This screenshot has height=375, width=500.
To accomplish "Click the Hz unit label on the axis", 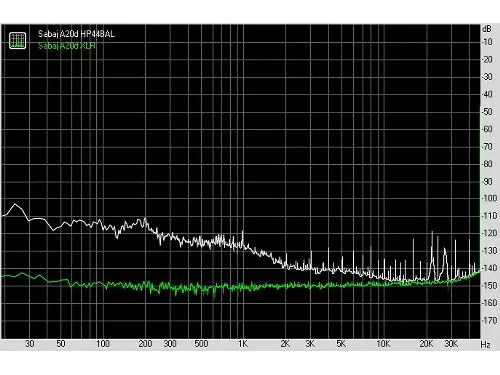I will tap(486, 344).
